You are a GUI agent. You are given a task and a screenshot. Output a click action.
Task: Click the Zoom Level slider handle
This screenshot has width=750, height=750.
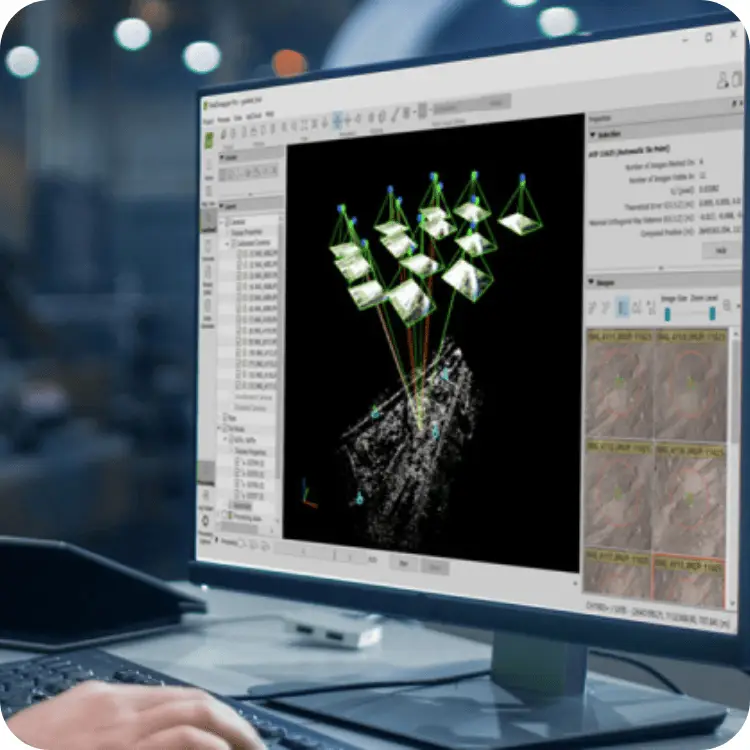tap(712, 313)
